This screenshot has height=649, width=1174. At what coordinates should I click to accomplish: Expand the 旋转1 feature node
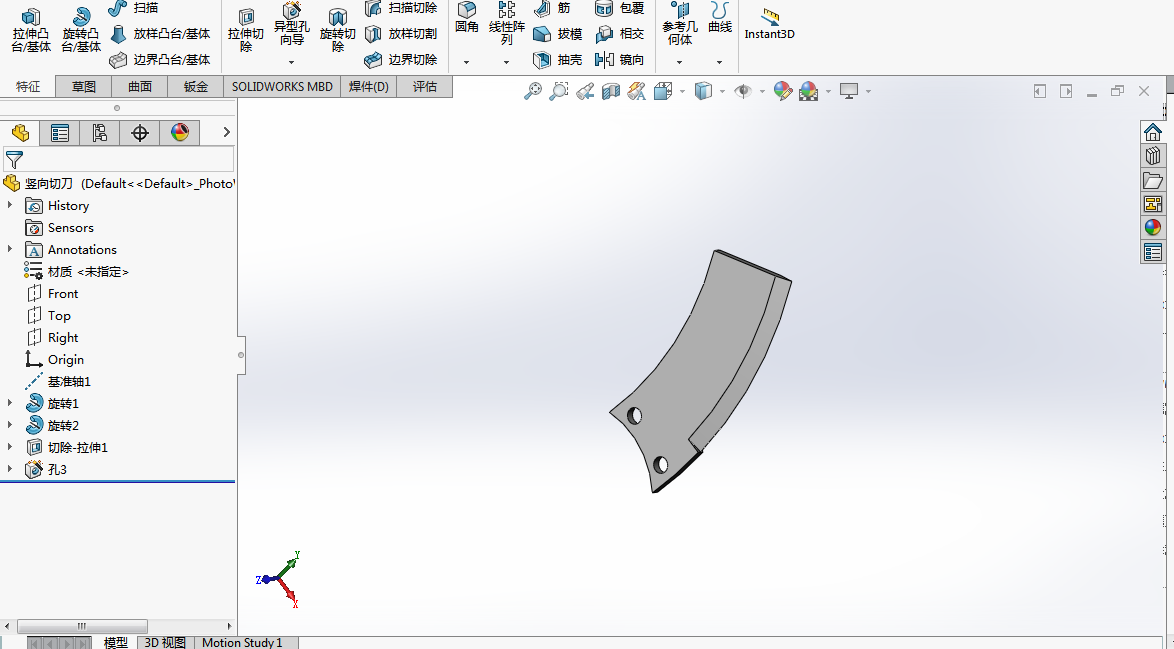tap(10, 403)
